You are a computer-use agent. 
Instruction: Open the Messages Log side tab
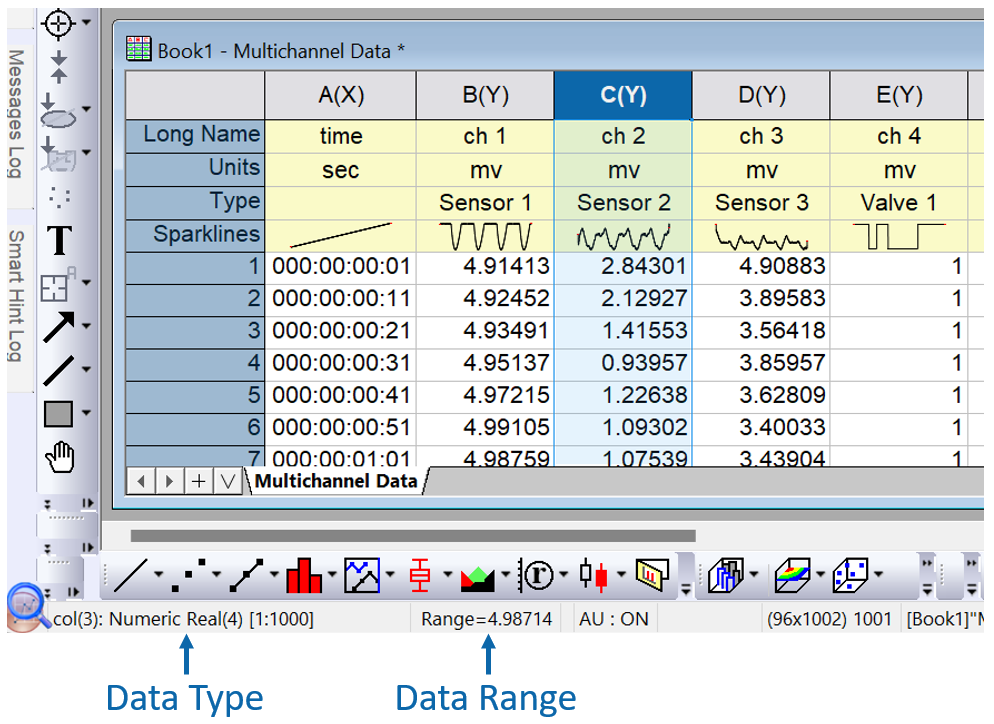click(x=15, y=113)
